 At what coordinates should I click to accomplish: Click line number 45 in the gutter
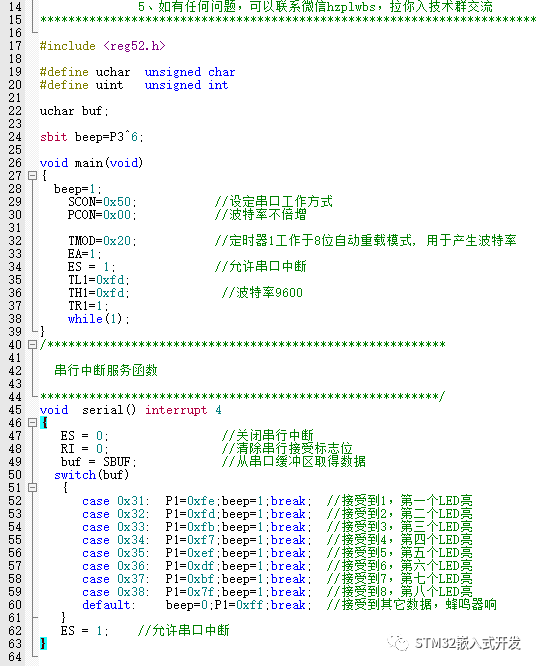[x=15, y=410]
